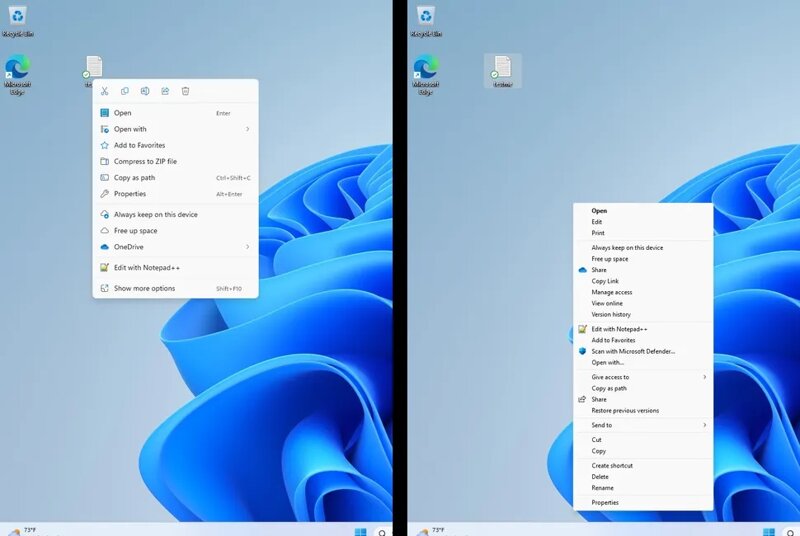Choose Rename in classic menu
This screenshot has width=800, height=536.
643,488
